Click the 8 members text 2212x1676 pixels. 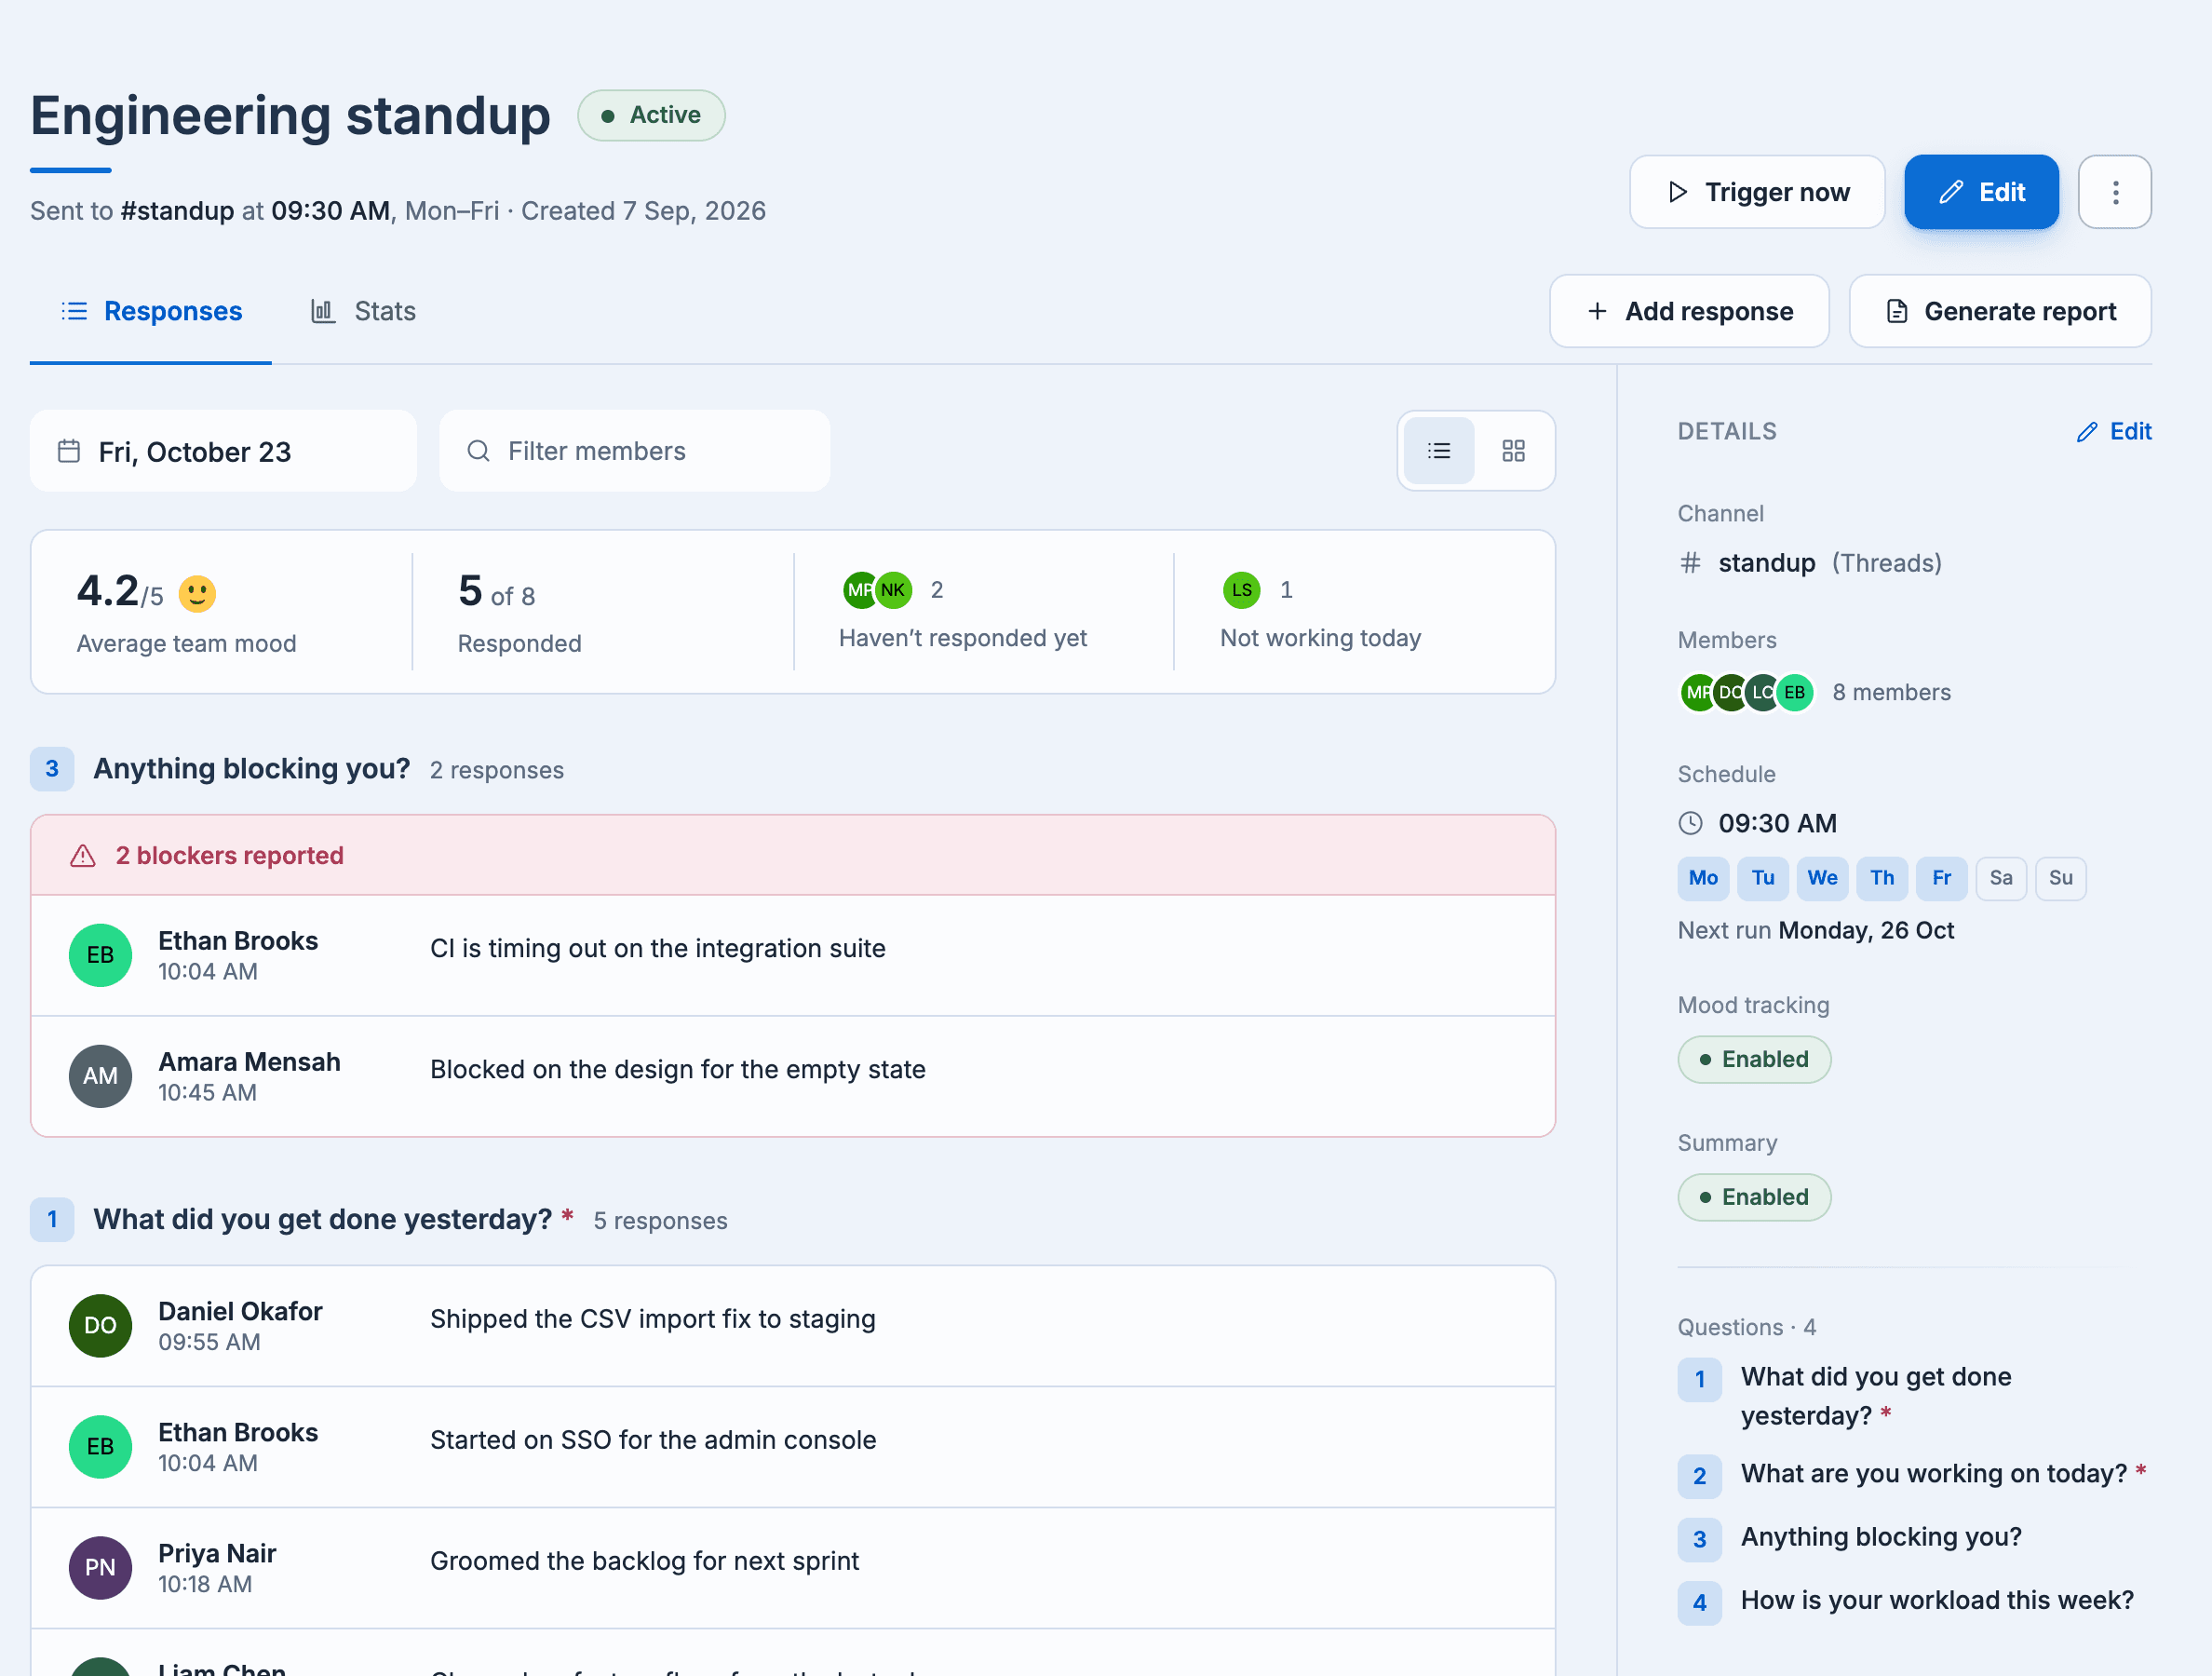tap(1891, 693)
